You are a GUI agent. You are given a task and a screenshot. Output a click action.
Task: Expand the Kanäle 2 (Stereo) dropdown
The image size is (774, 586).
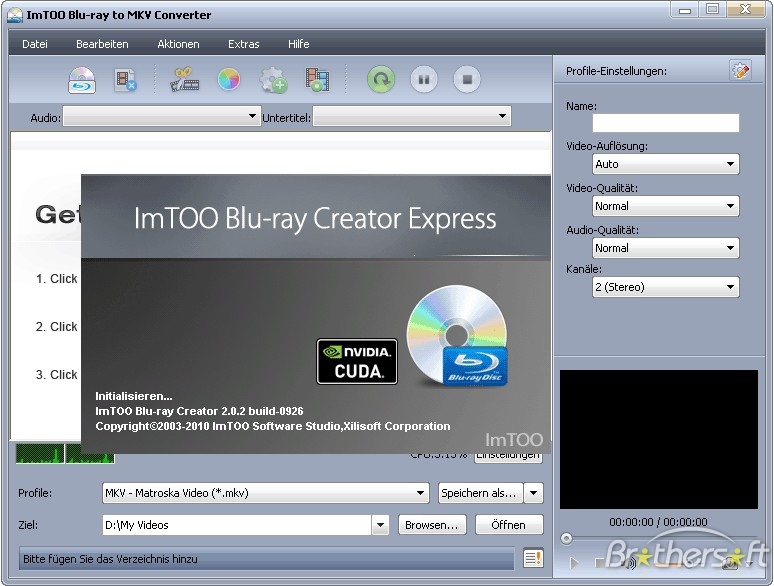click(665, 287)
